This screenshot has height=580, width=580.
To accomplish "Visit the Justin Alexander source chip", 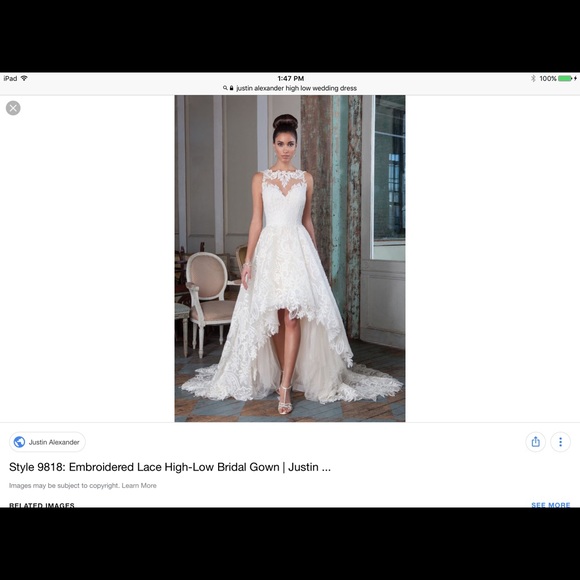I will click(47, 442).
